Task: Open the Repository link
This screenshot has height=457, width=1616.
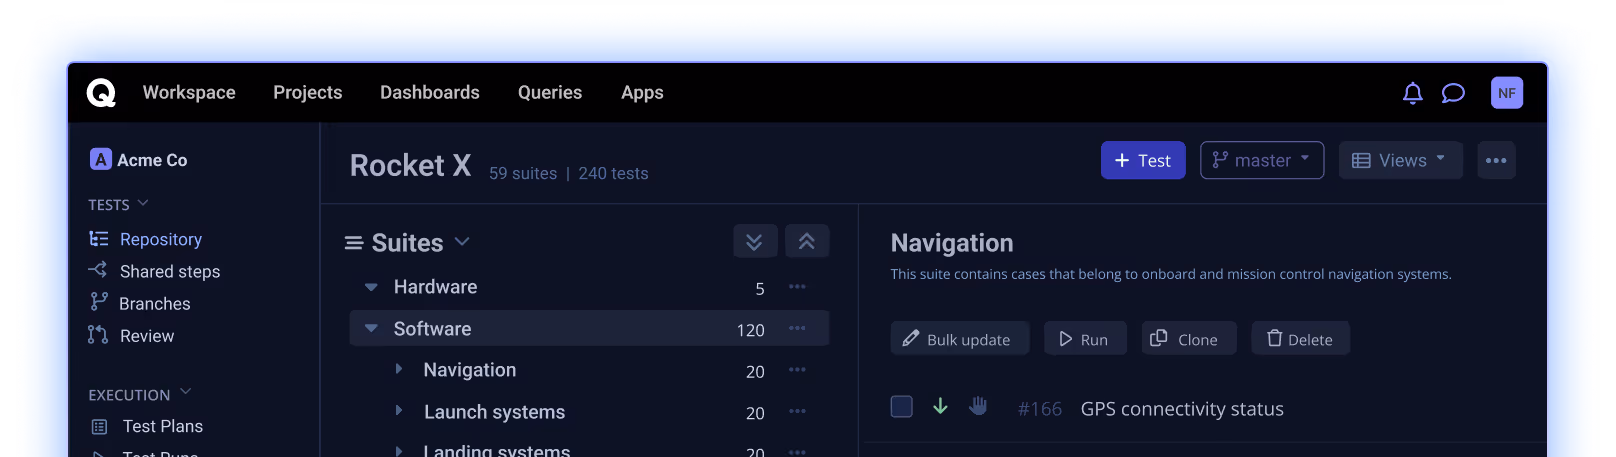Action: point(161,240)
